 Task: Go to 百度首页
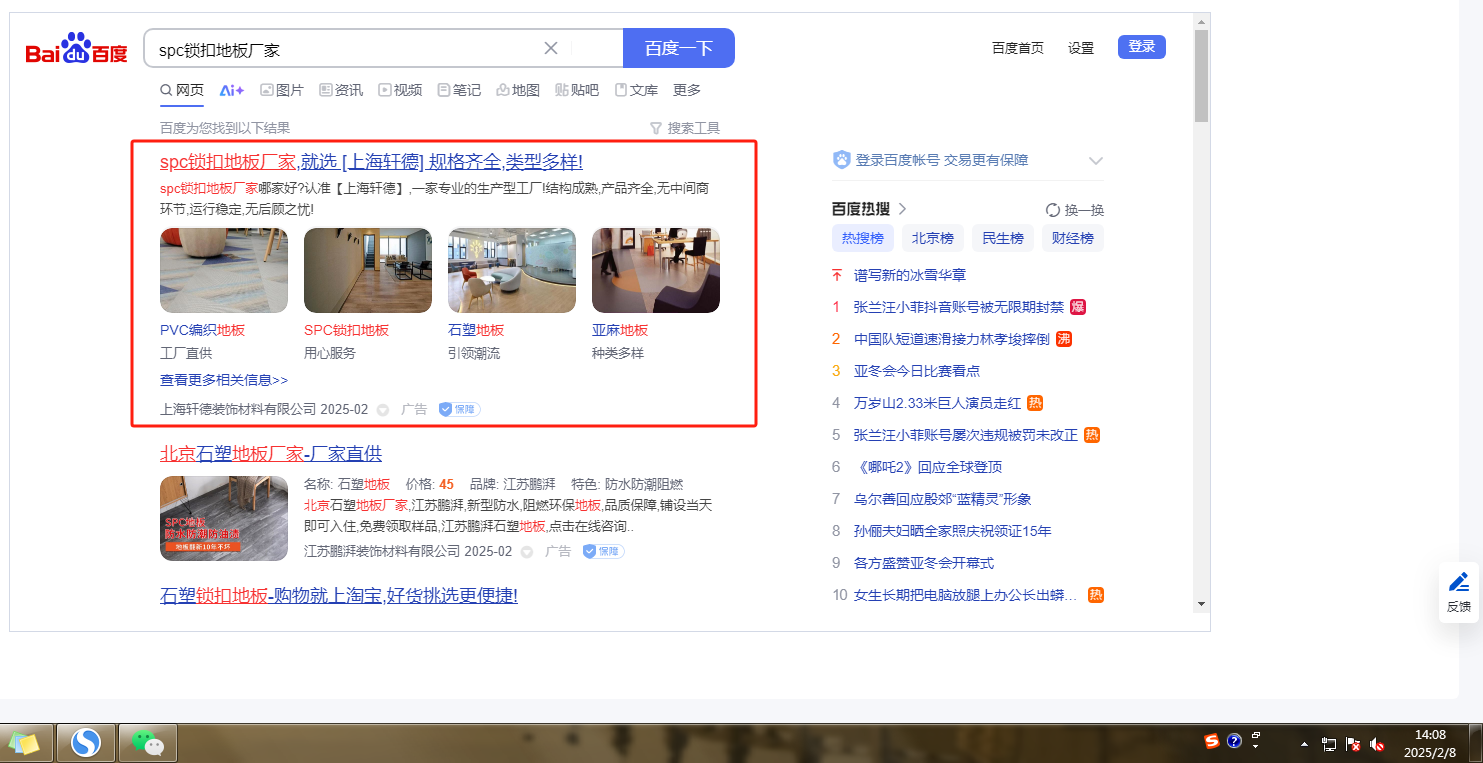(1018, 48)
